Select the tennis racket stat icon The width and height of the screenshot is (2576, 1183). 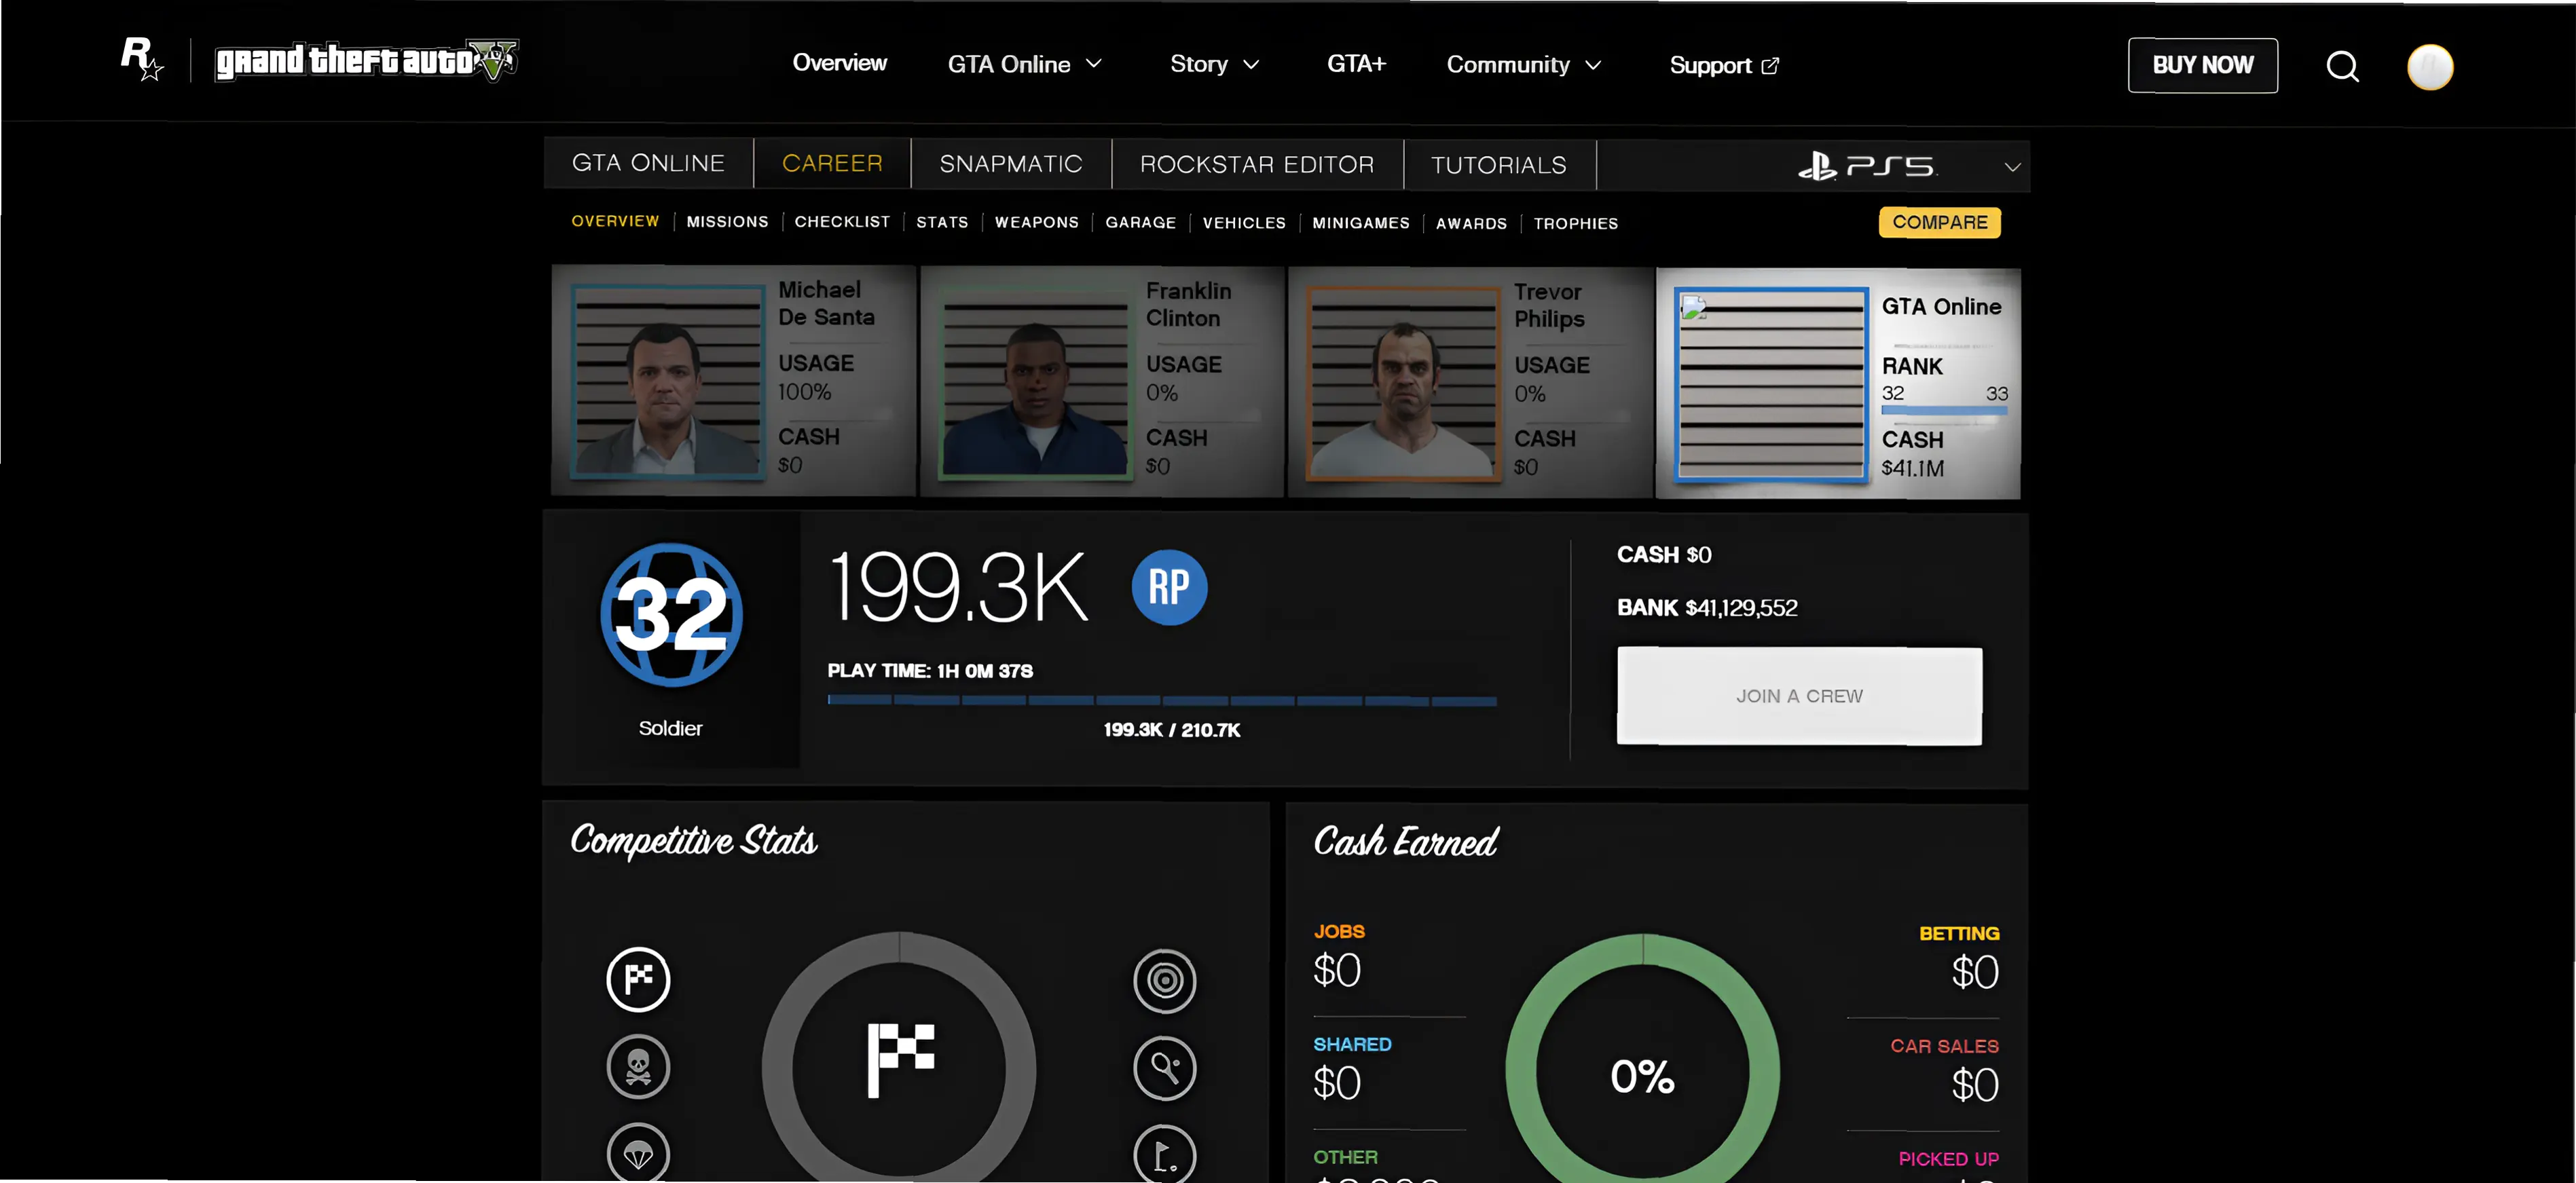click(x=1164, y=1068)
